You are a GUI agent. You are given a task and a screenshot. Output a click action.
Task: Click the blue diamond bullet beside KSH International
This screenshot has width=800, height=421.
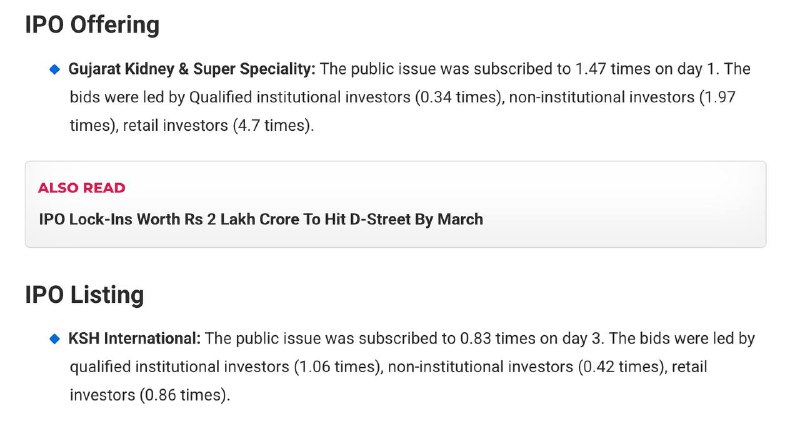point(55,339)
